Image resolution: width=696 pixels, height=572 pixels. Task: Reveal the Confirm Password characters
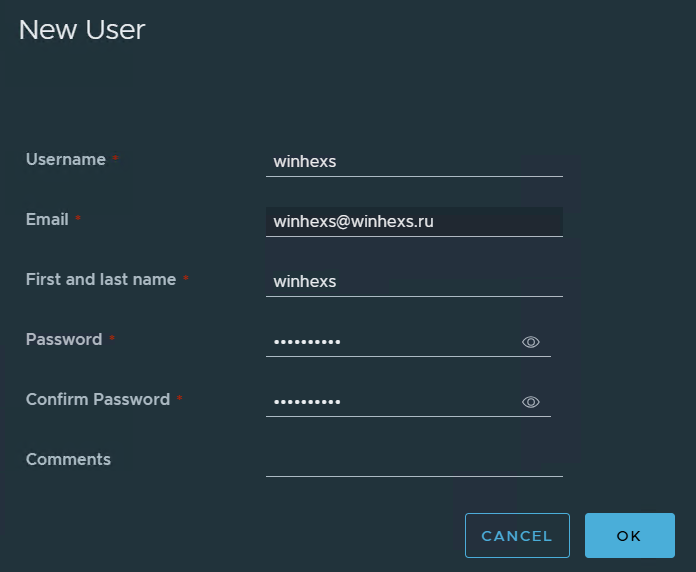(x=530, y=402)
